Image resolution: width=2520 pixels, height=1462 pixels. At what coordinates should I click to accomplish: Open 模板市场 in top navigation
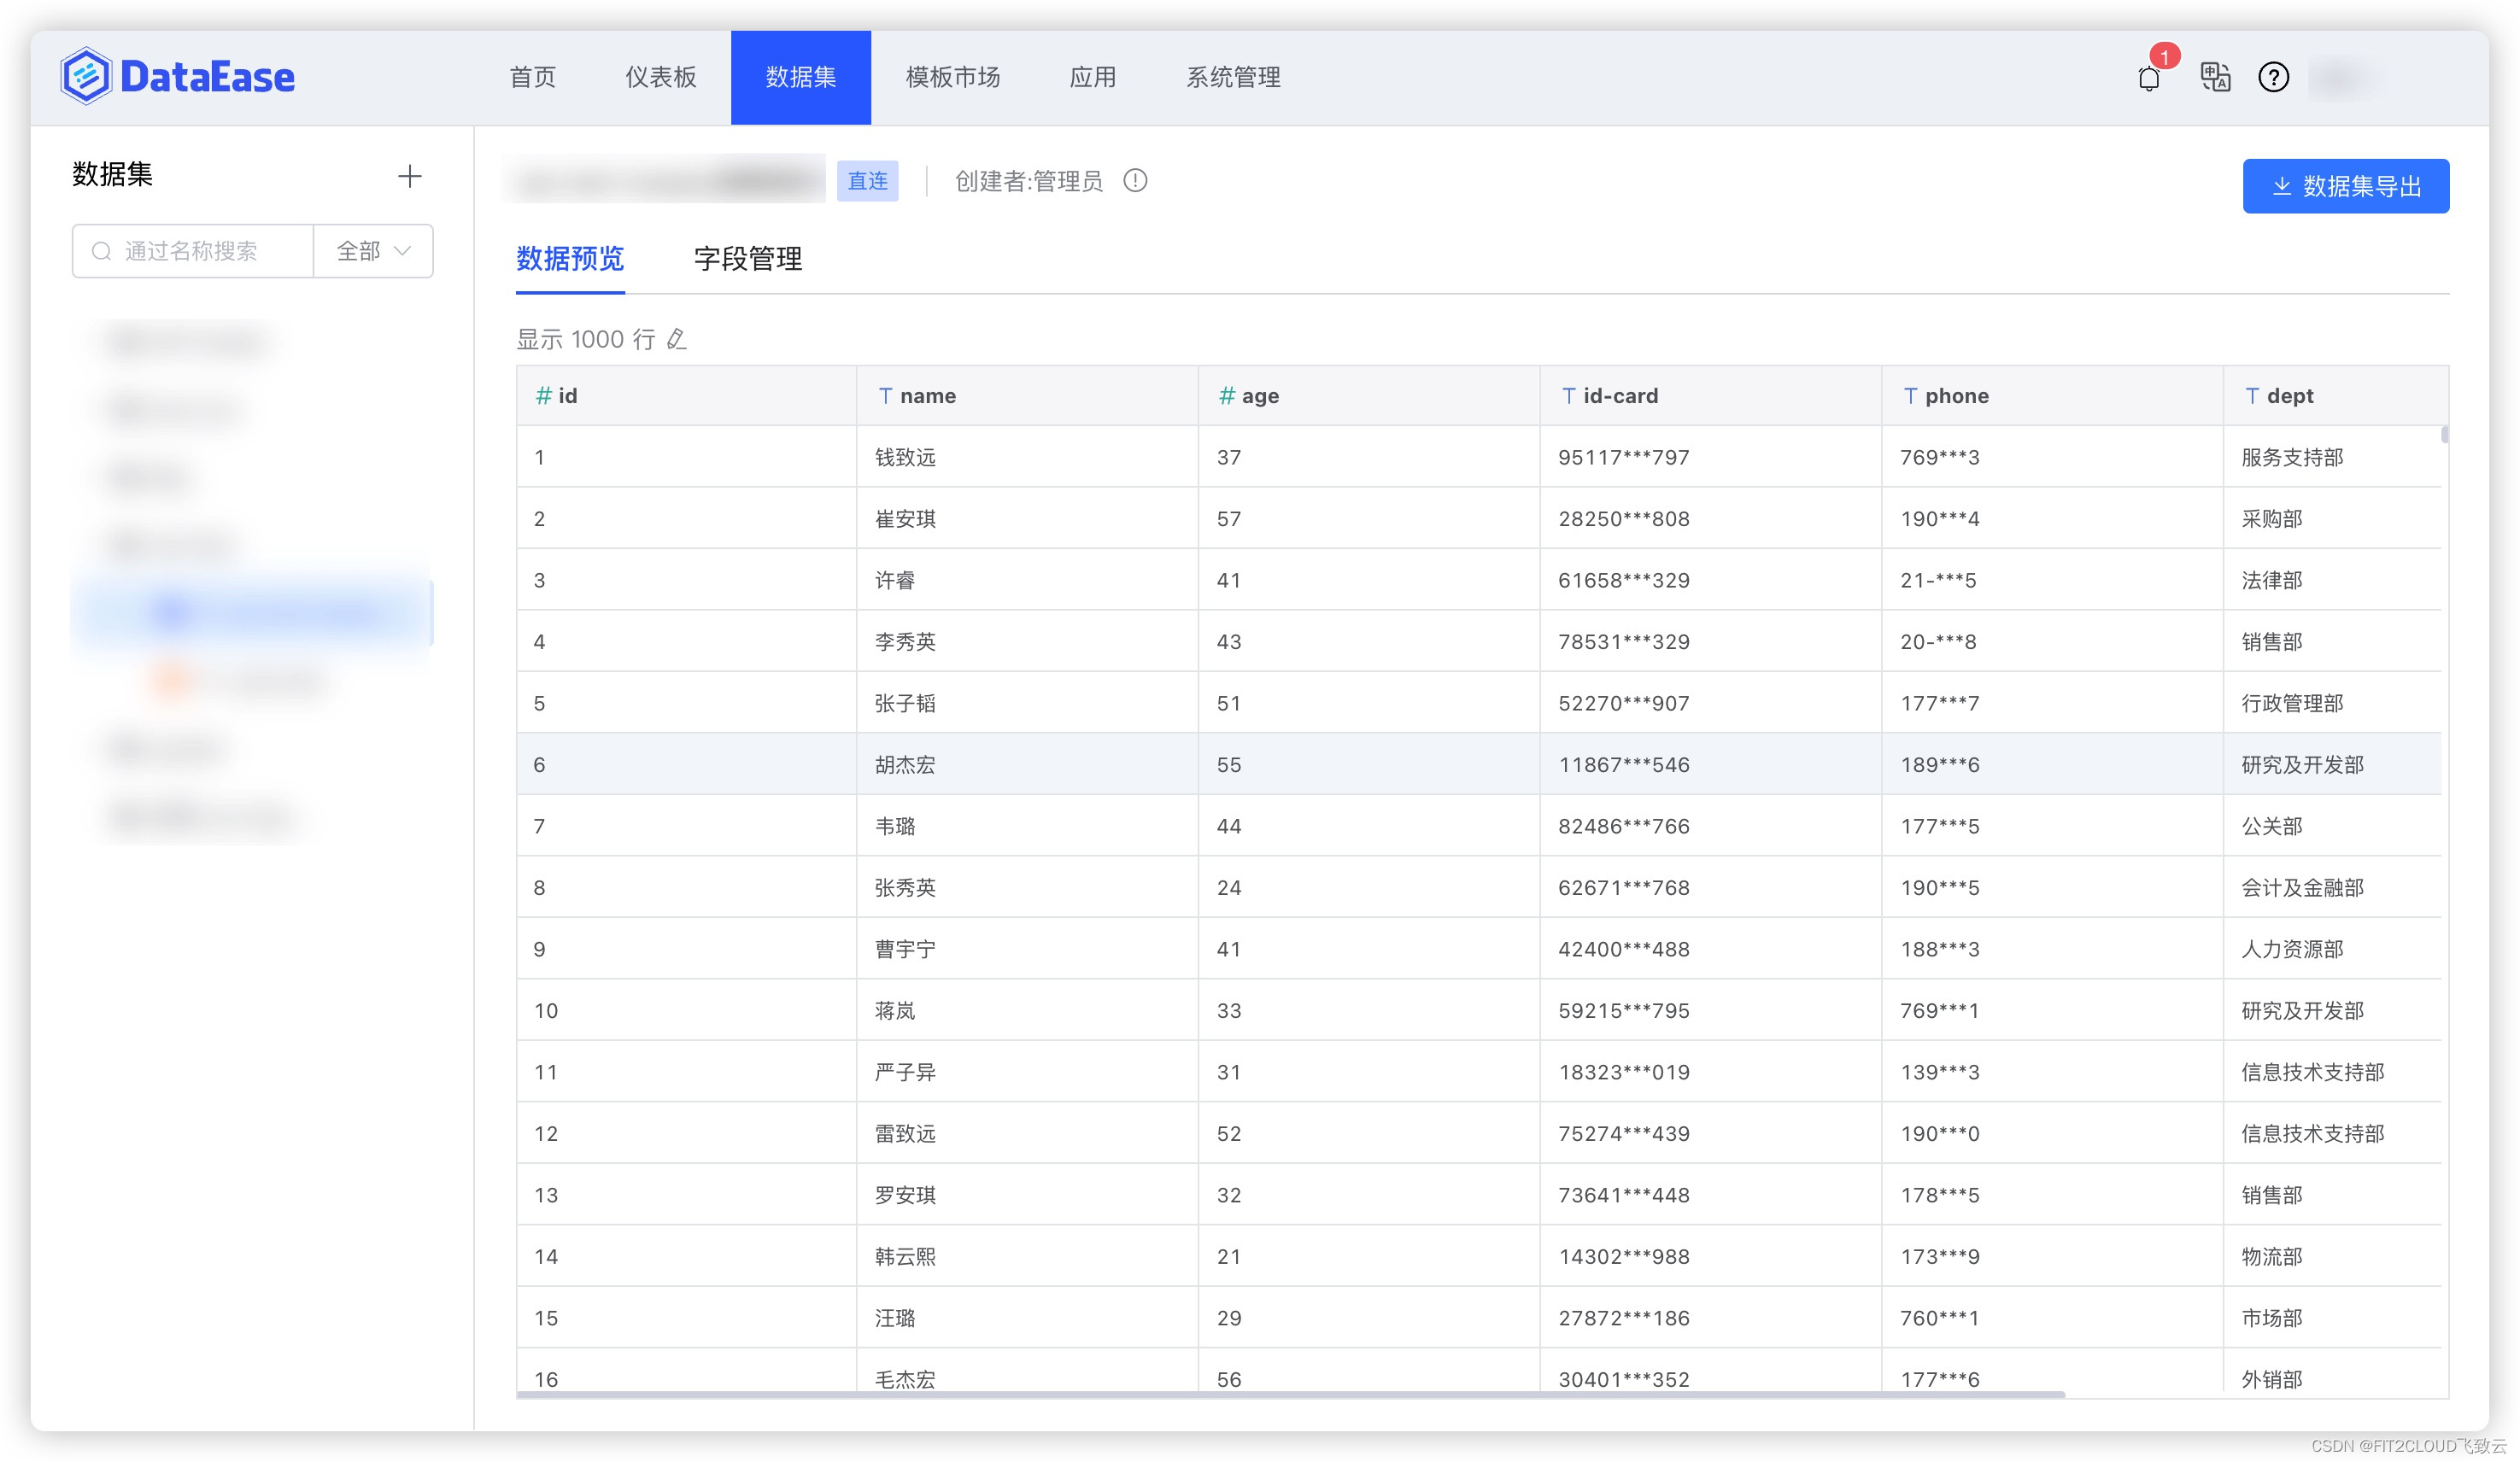coord(953,77)
